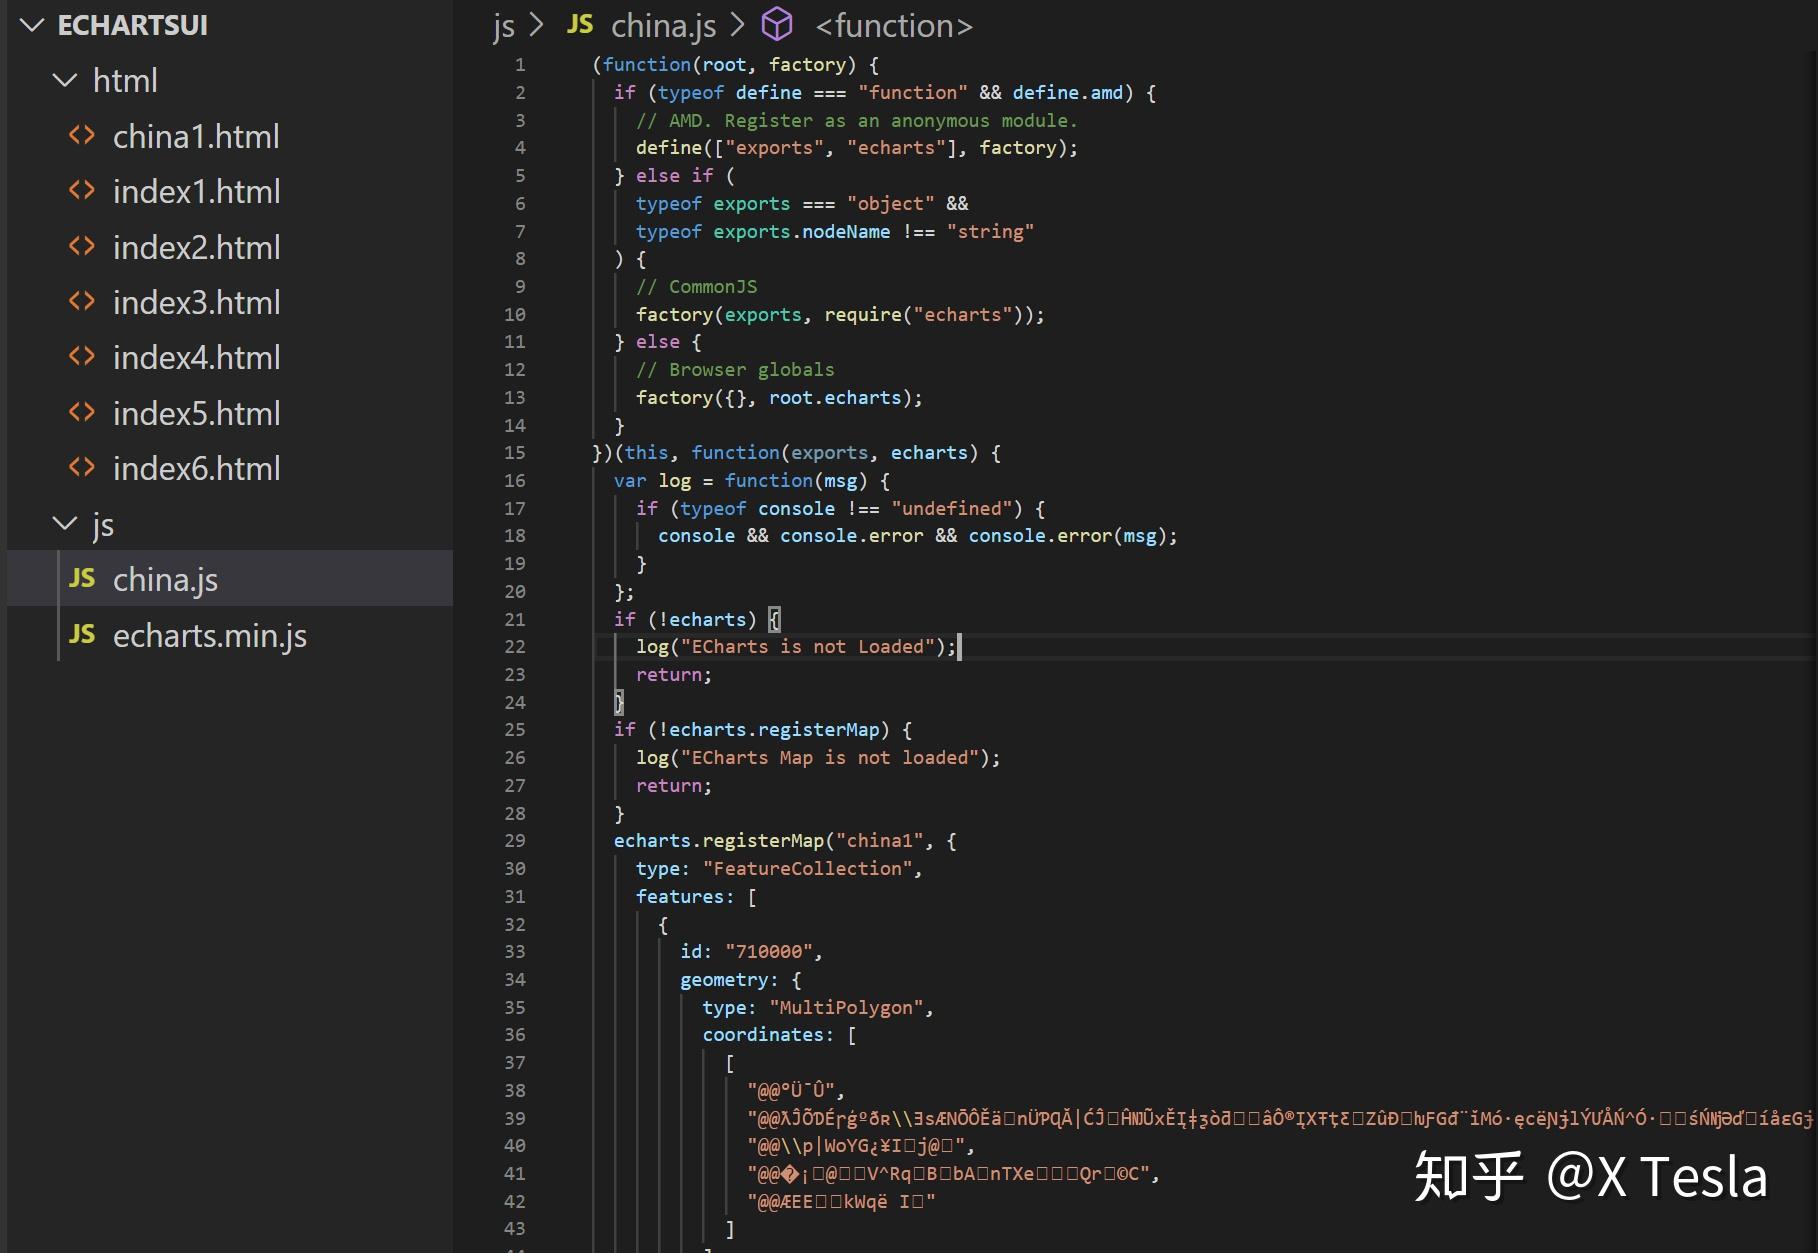Open index1.html from the explorer
The width and height of the screenshot is (1818, 1253).
(196, 191)
